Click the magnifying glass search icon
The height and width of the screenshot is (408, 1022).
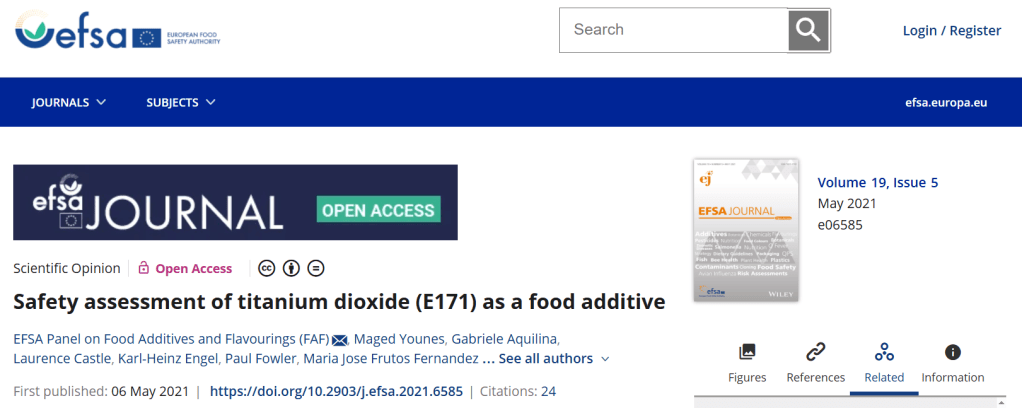(808, 30)
